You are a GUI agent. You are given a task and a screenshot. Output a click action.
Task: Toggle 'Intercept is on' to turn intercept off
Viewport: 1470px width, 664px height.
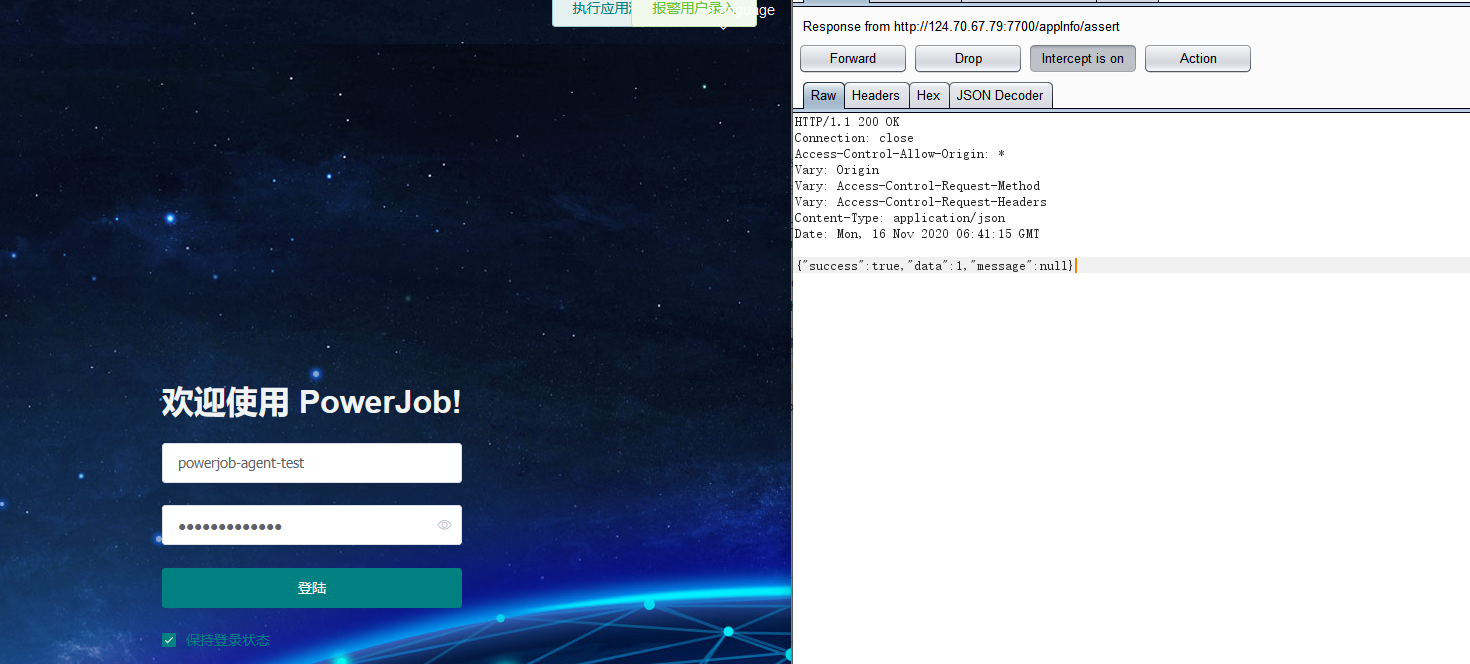click(1082, 58)
